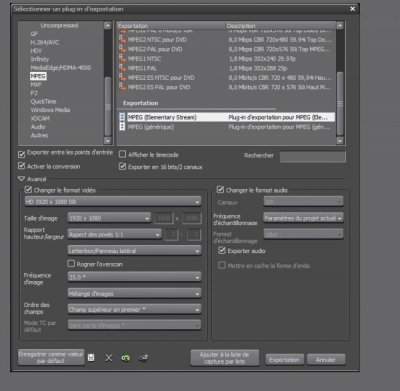Select Audio in the format list
The width and height of the screenshot is (400, 391).
coord(38,127)
